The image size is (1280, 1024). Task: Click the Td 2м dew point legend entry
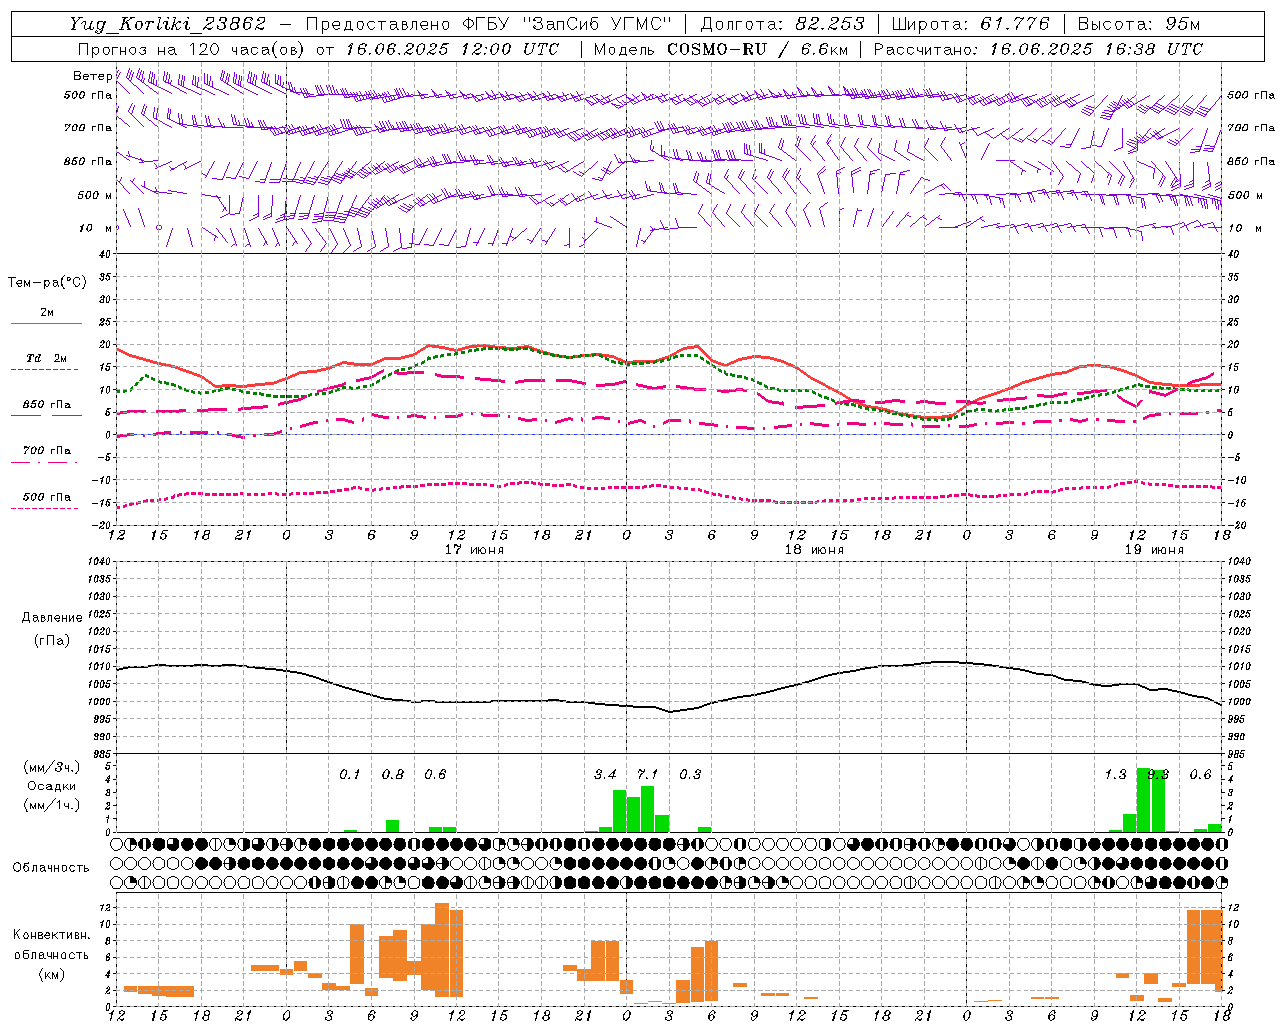(x=47, y=358)
